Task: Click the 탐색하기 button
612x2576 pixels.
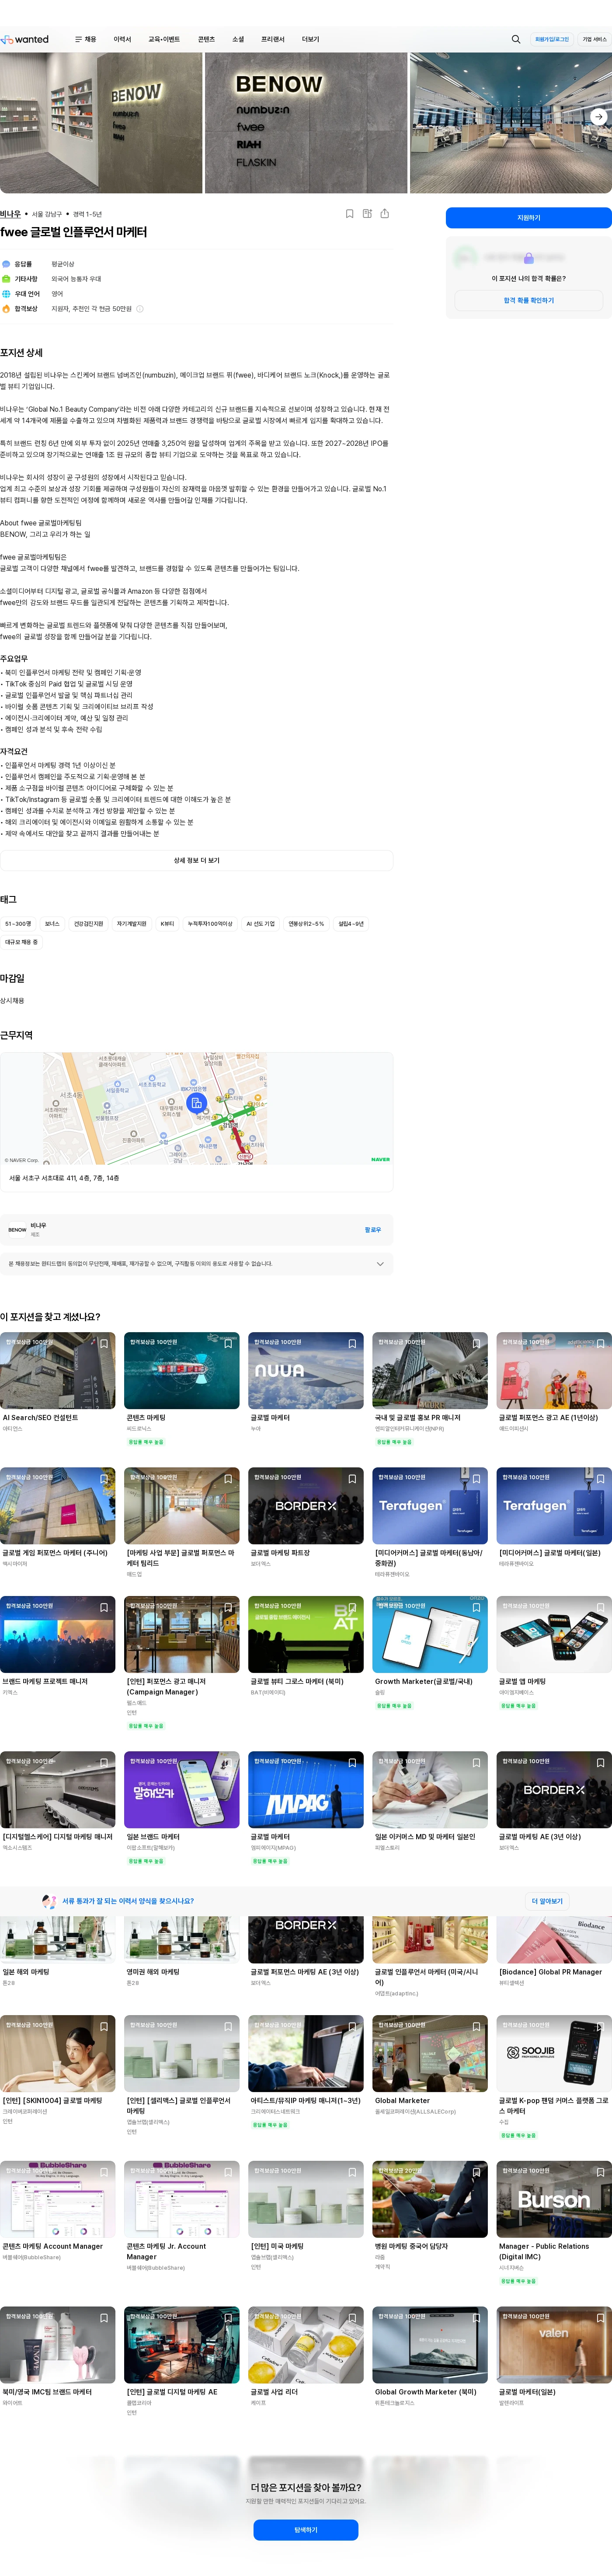Action: point(306,2529)
